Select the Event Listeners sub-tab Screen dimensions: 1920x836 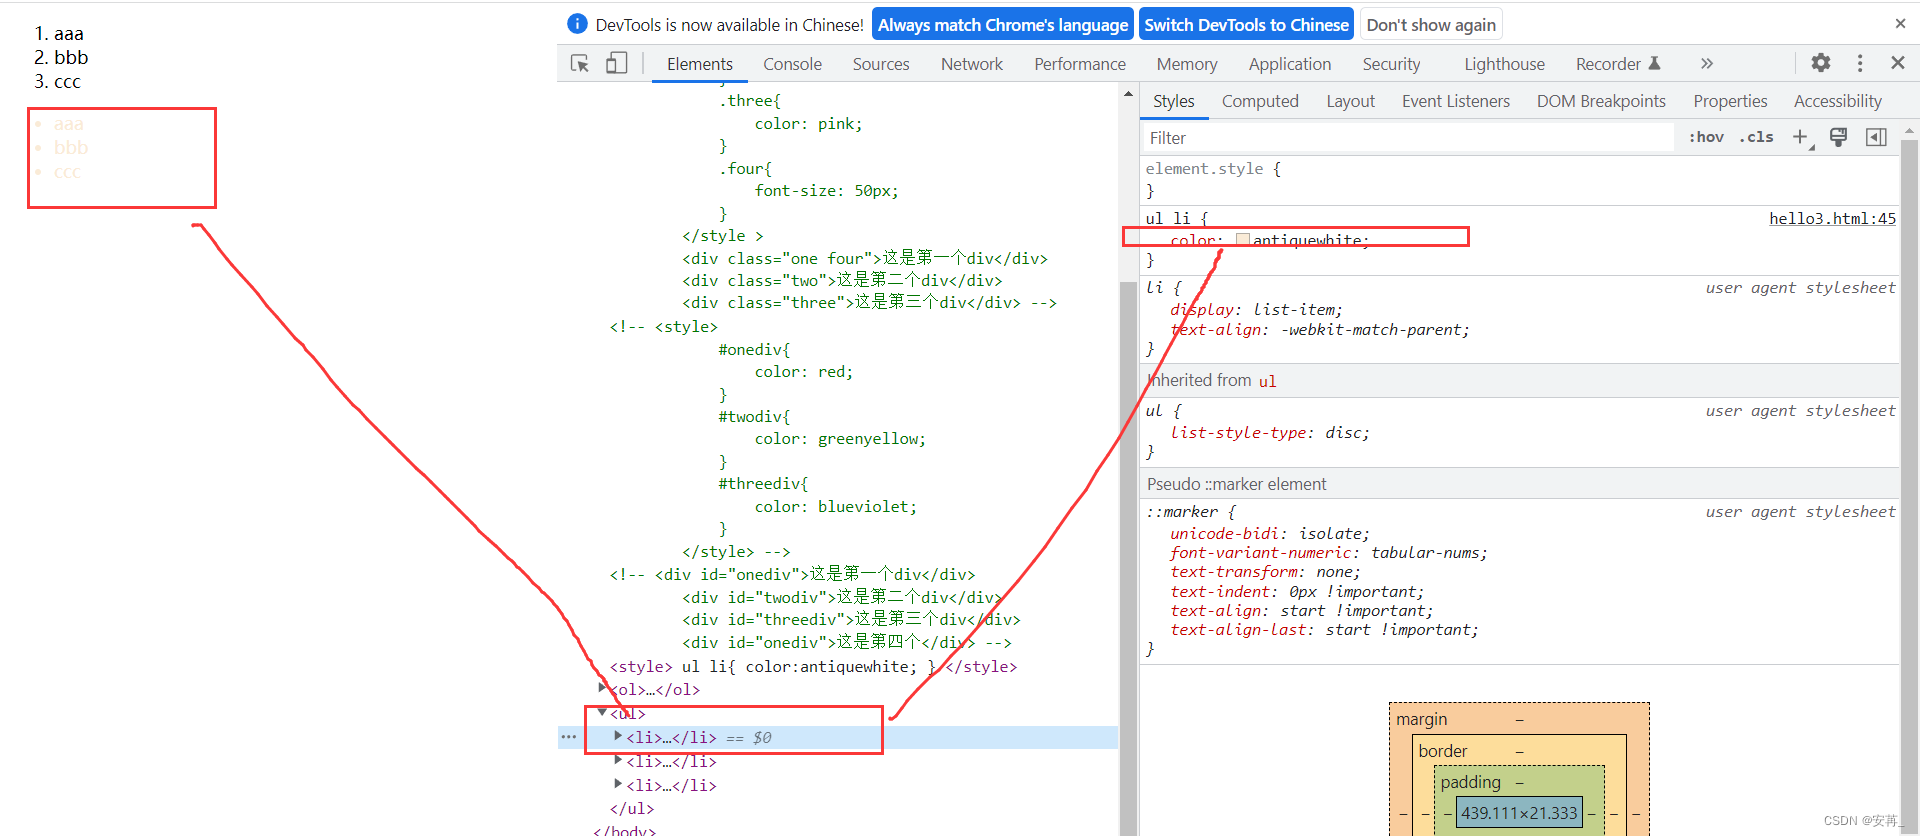point(1456,101)
